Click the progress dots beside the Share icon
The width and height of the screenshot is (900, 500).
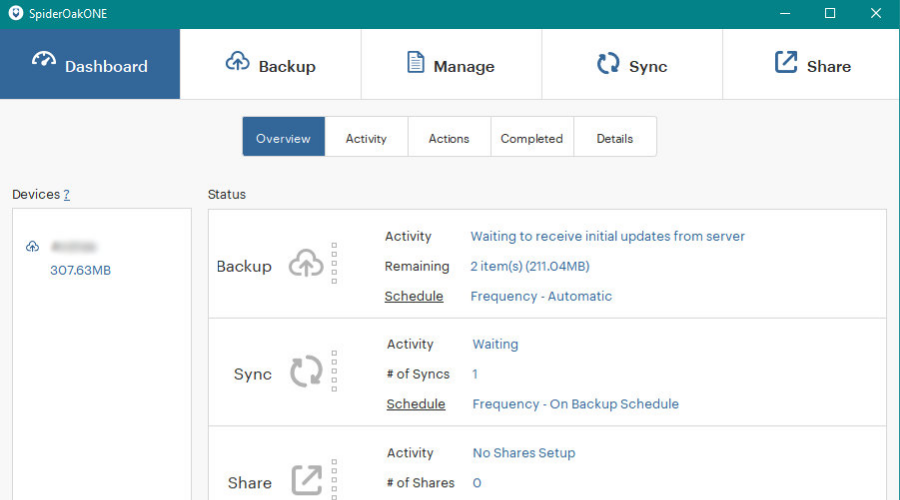pos(334,479)
